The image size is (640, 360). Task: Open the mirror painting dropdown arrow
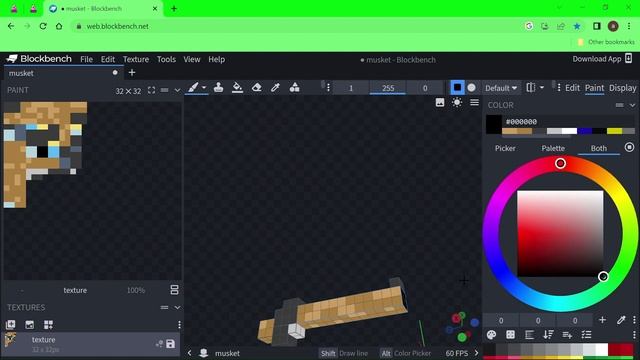click(x=542, y=87)
